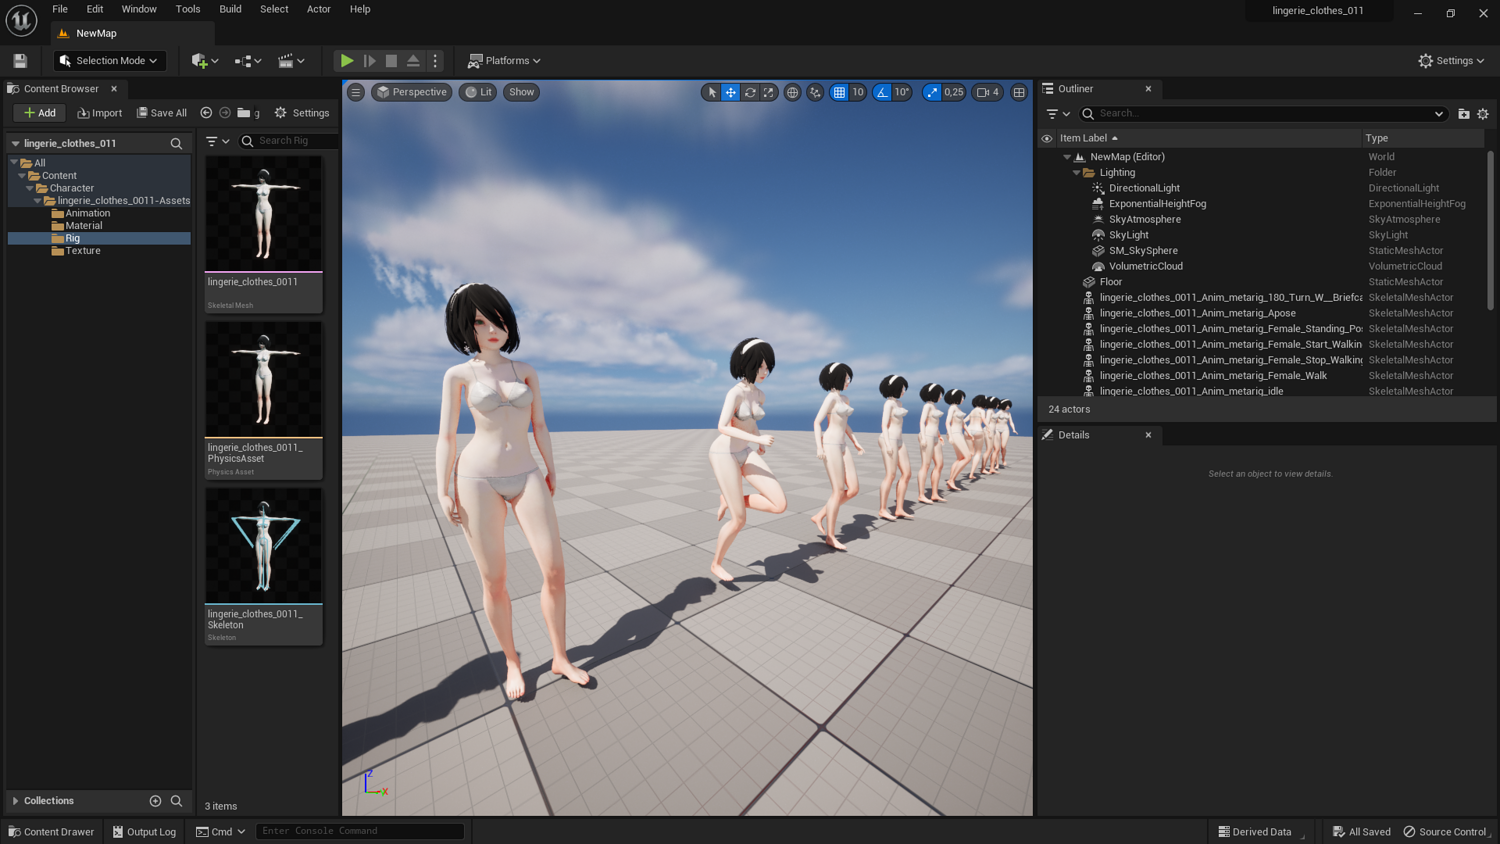Activate the translate (move) tool in the viewport
The image size is (1500, 844).
point(731,92)
